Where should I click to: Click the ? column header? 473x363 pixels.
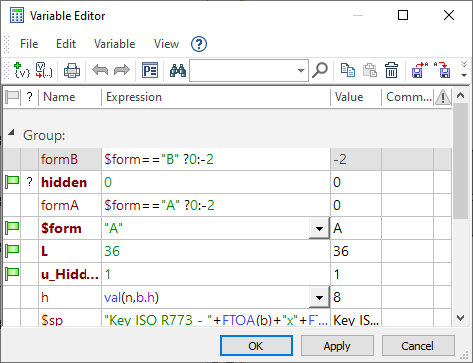click(x=30, y=97)
